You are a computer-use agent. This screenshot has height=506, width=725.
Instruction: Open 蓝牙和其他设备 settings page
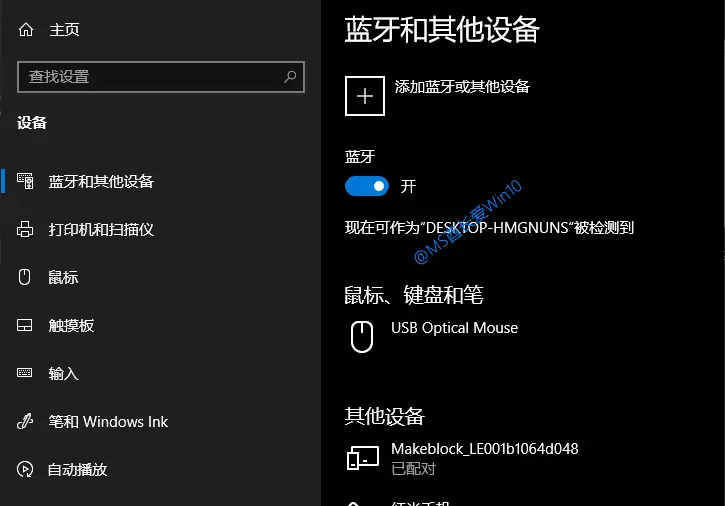(x=101, y=181)
